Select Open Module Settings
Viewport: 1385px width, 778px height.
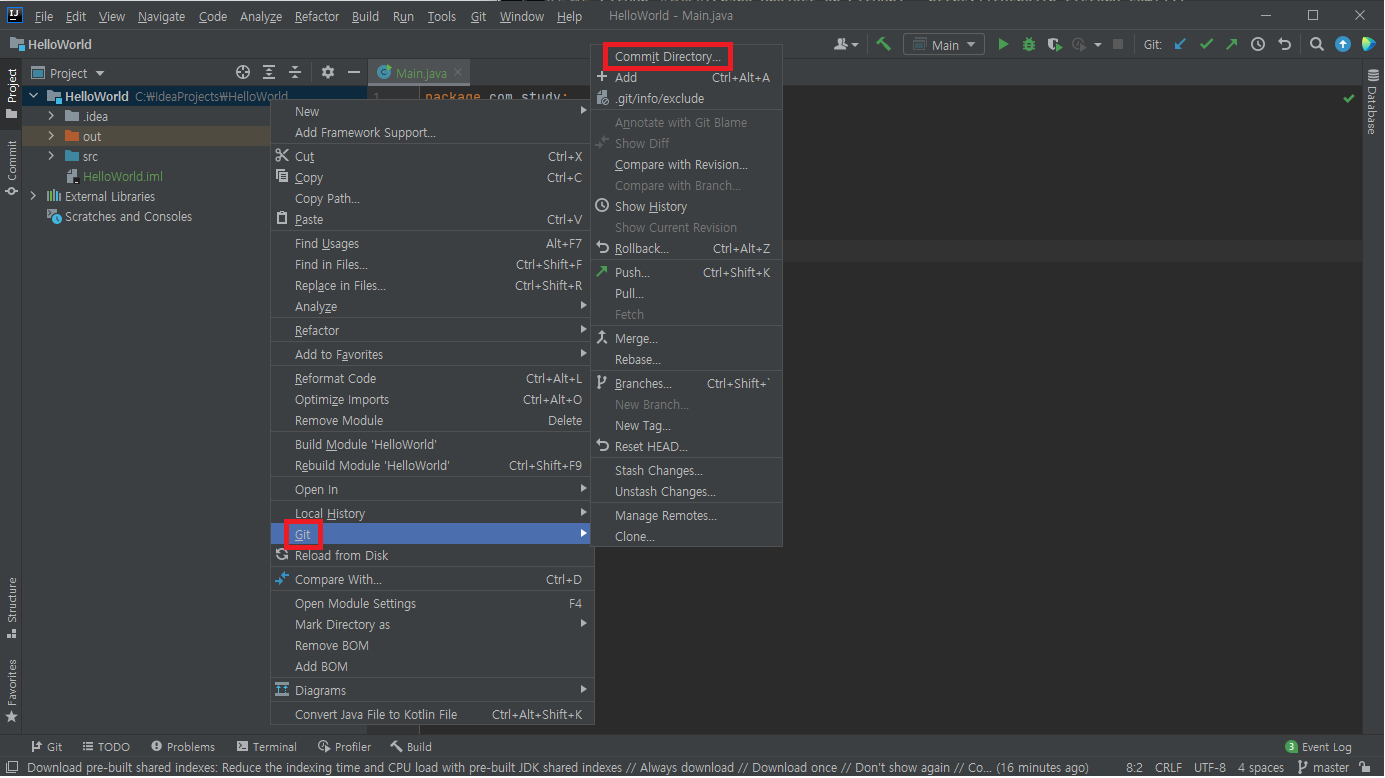[432, 603]
